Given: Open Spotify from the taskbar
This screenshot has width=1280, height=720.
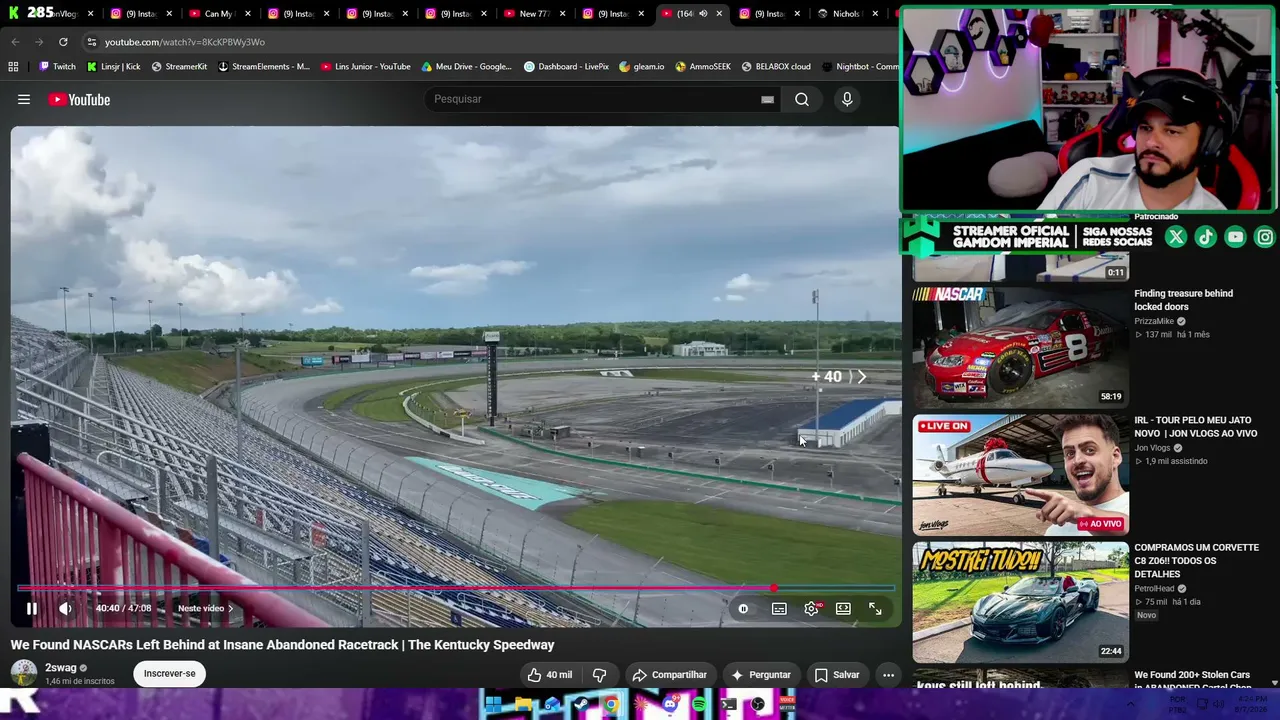Looking at the screenshot, I should pyautogui.click(x=699, y=705).
